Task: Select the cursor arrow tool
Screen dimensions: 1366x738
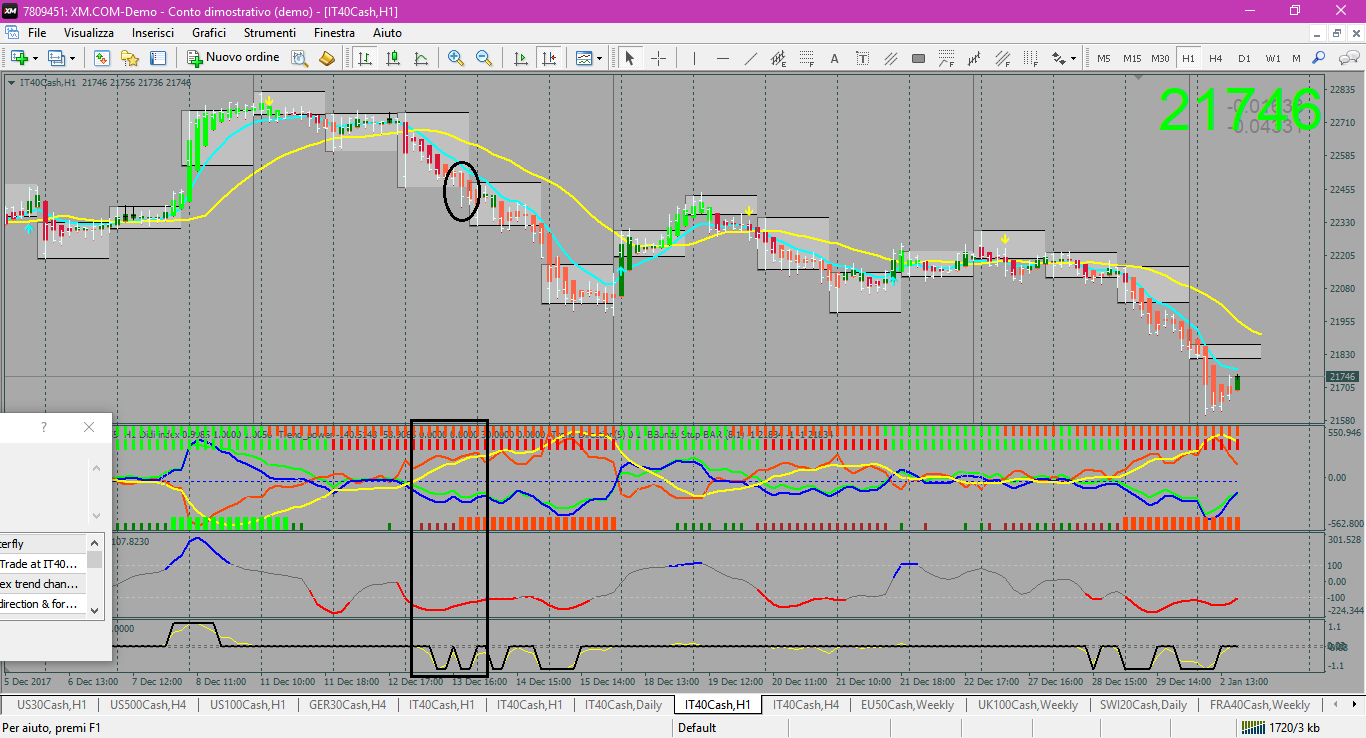Action: point(629,58)
